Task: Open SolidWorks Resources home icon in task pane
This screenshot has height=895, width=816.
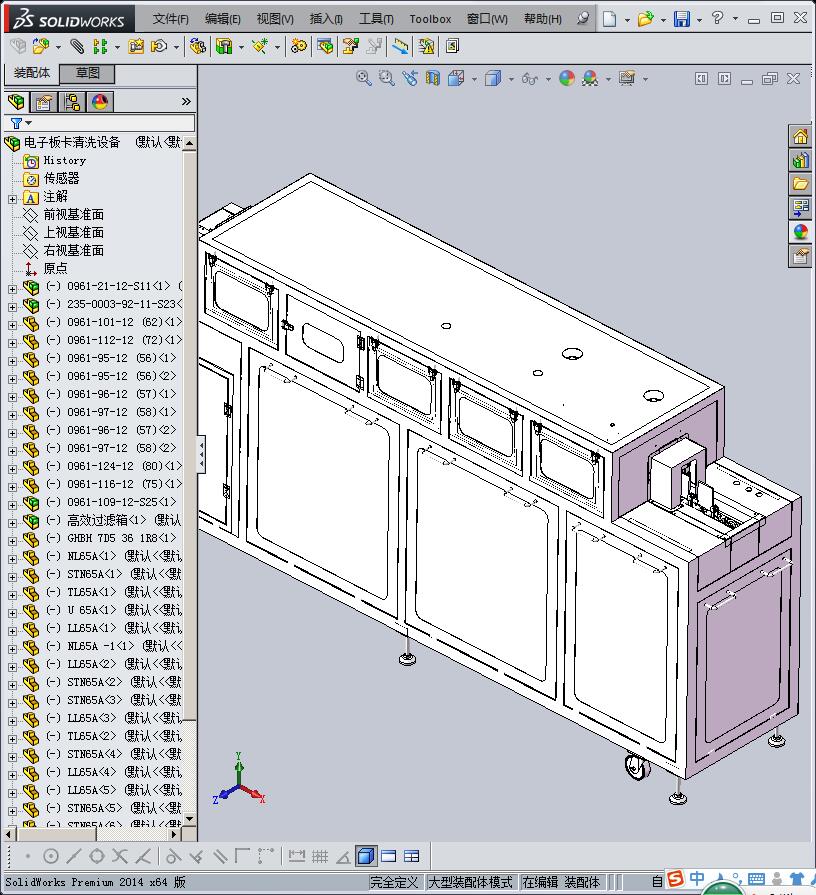Action: tap(800, 136)
